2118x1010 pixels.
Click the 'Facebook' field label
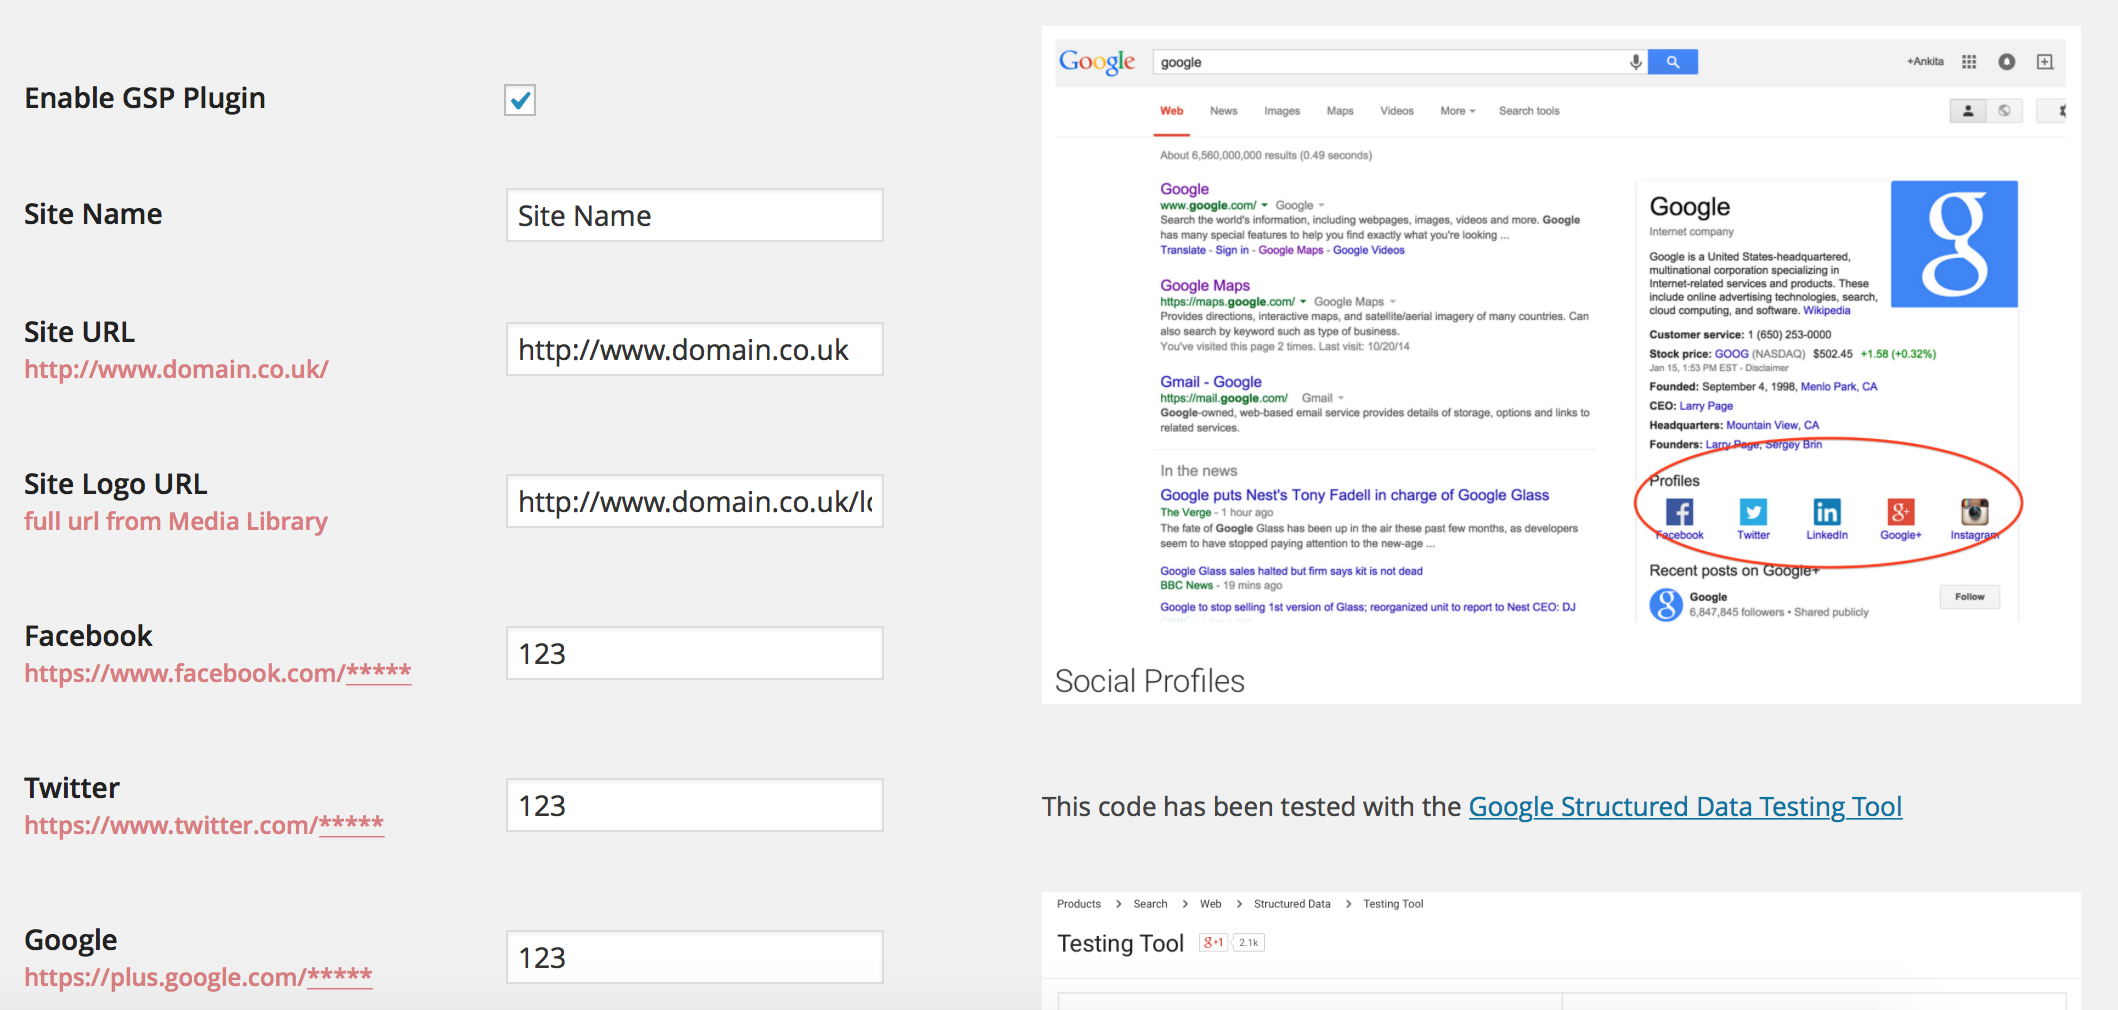[88, 636]
